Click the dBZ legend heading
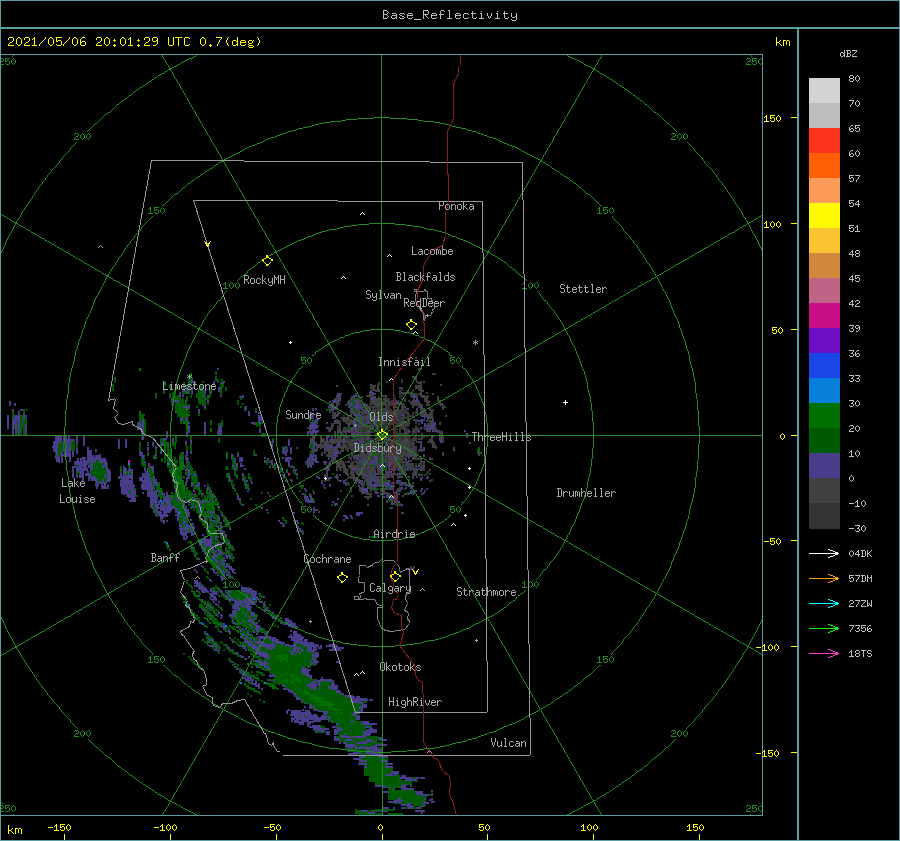Viewport: 900px width, 841px height. pyautogui.click(x=848, y=53)
